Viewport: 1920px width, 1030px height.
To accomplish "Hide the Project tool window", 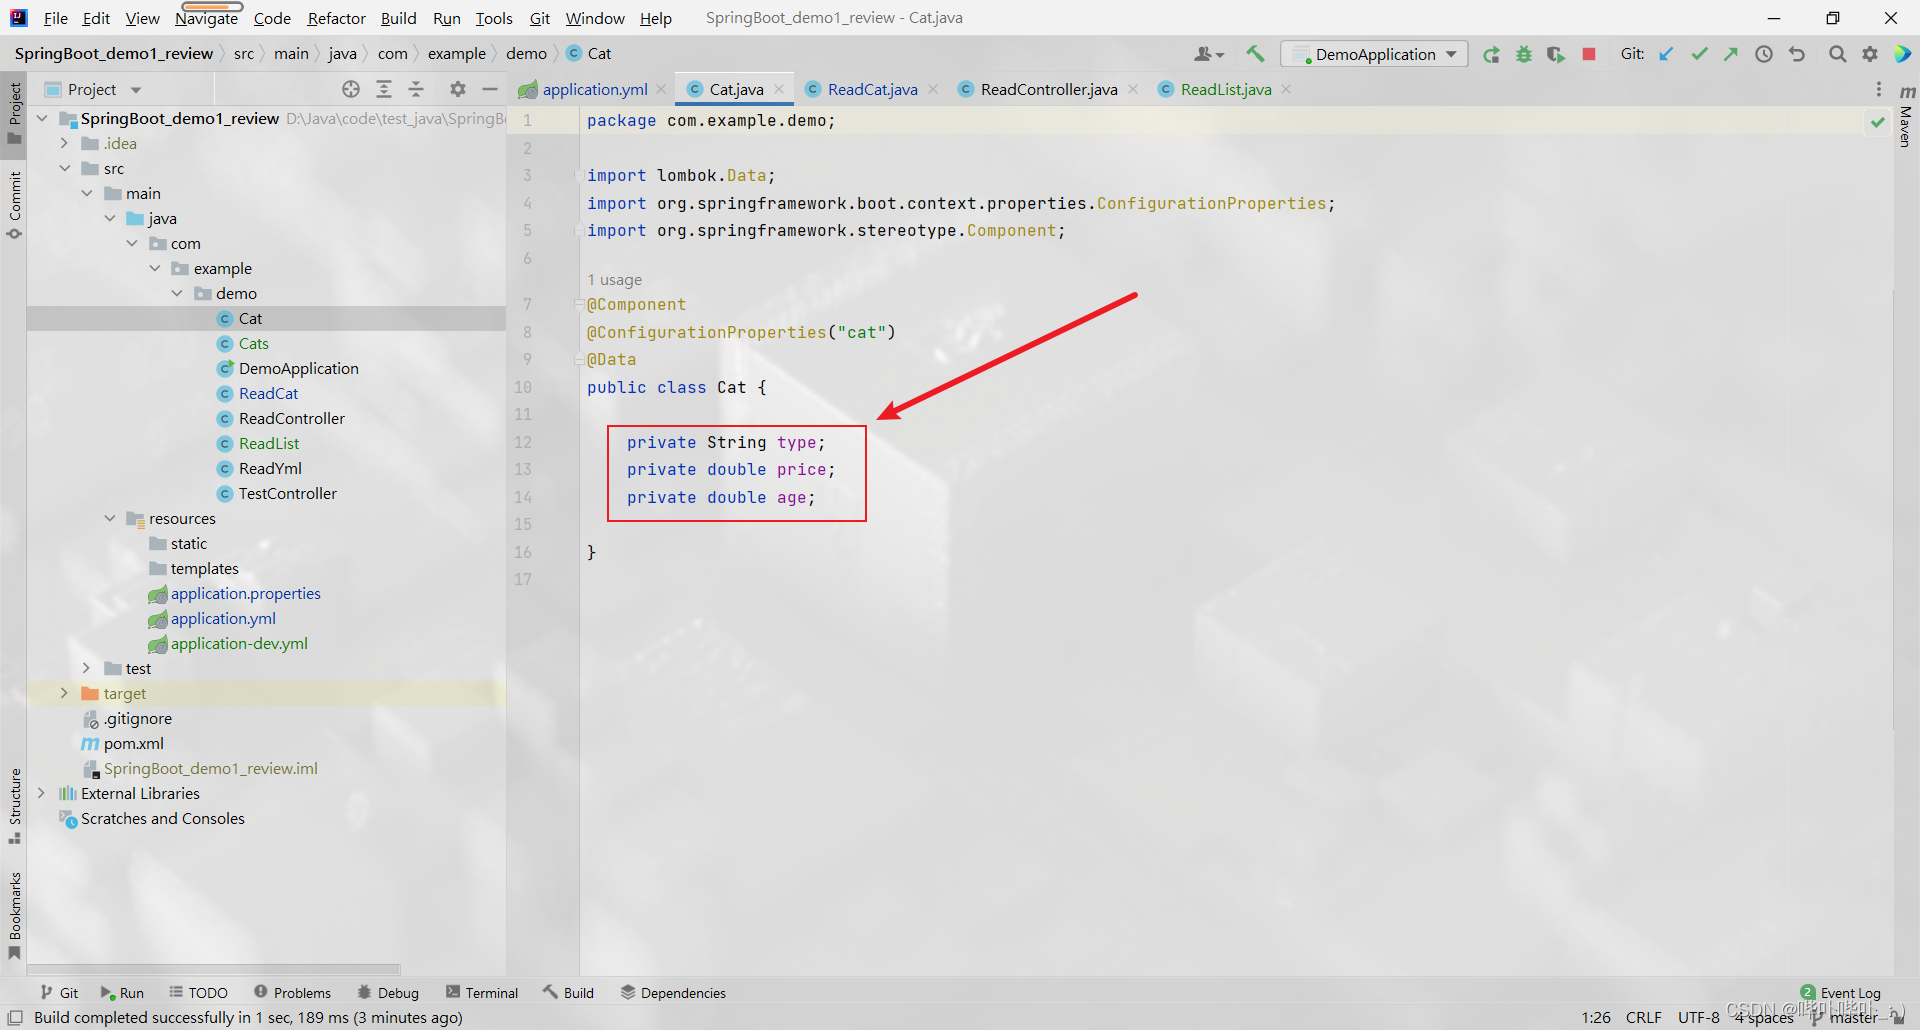I will click(490, 89).
